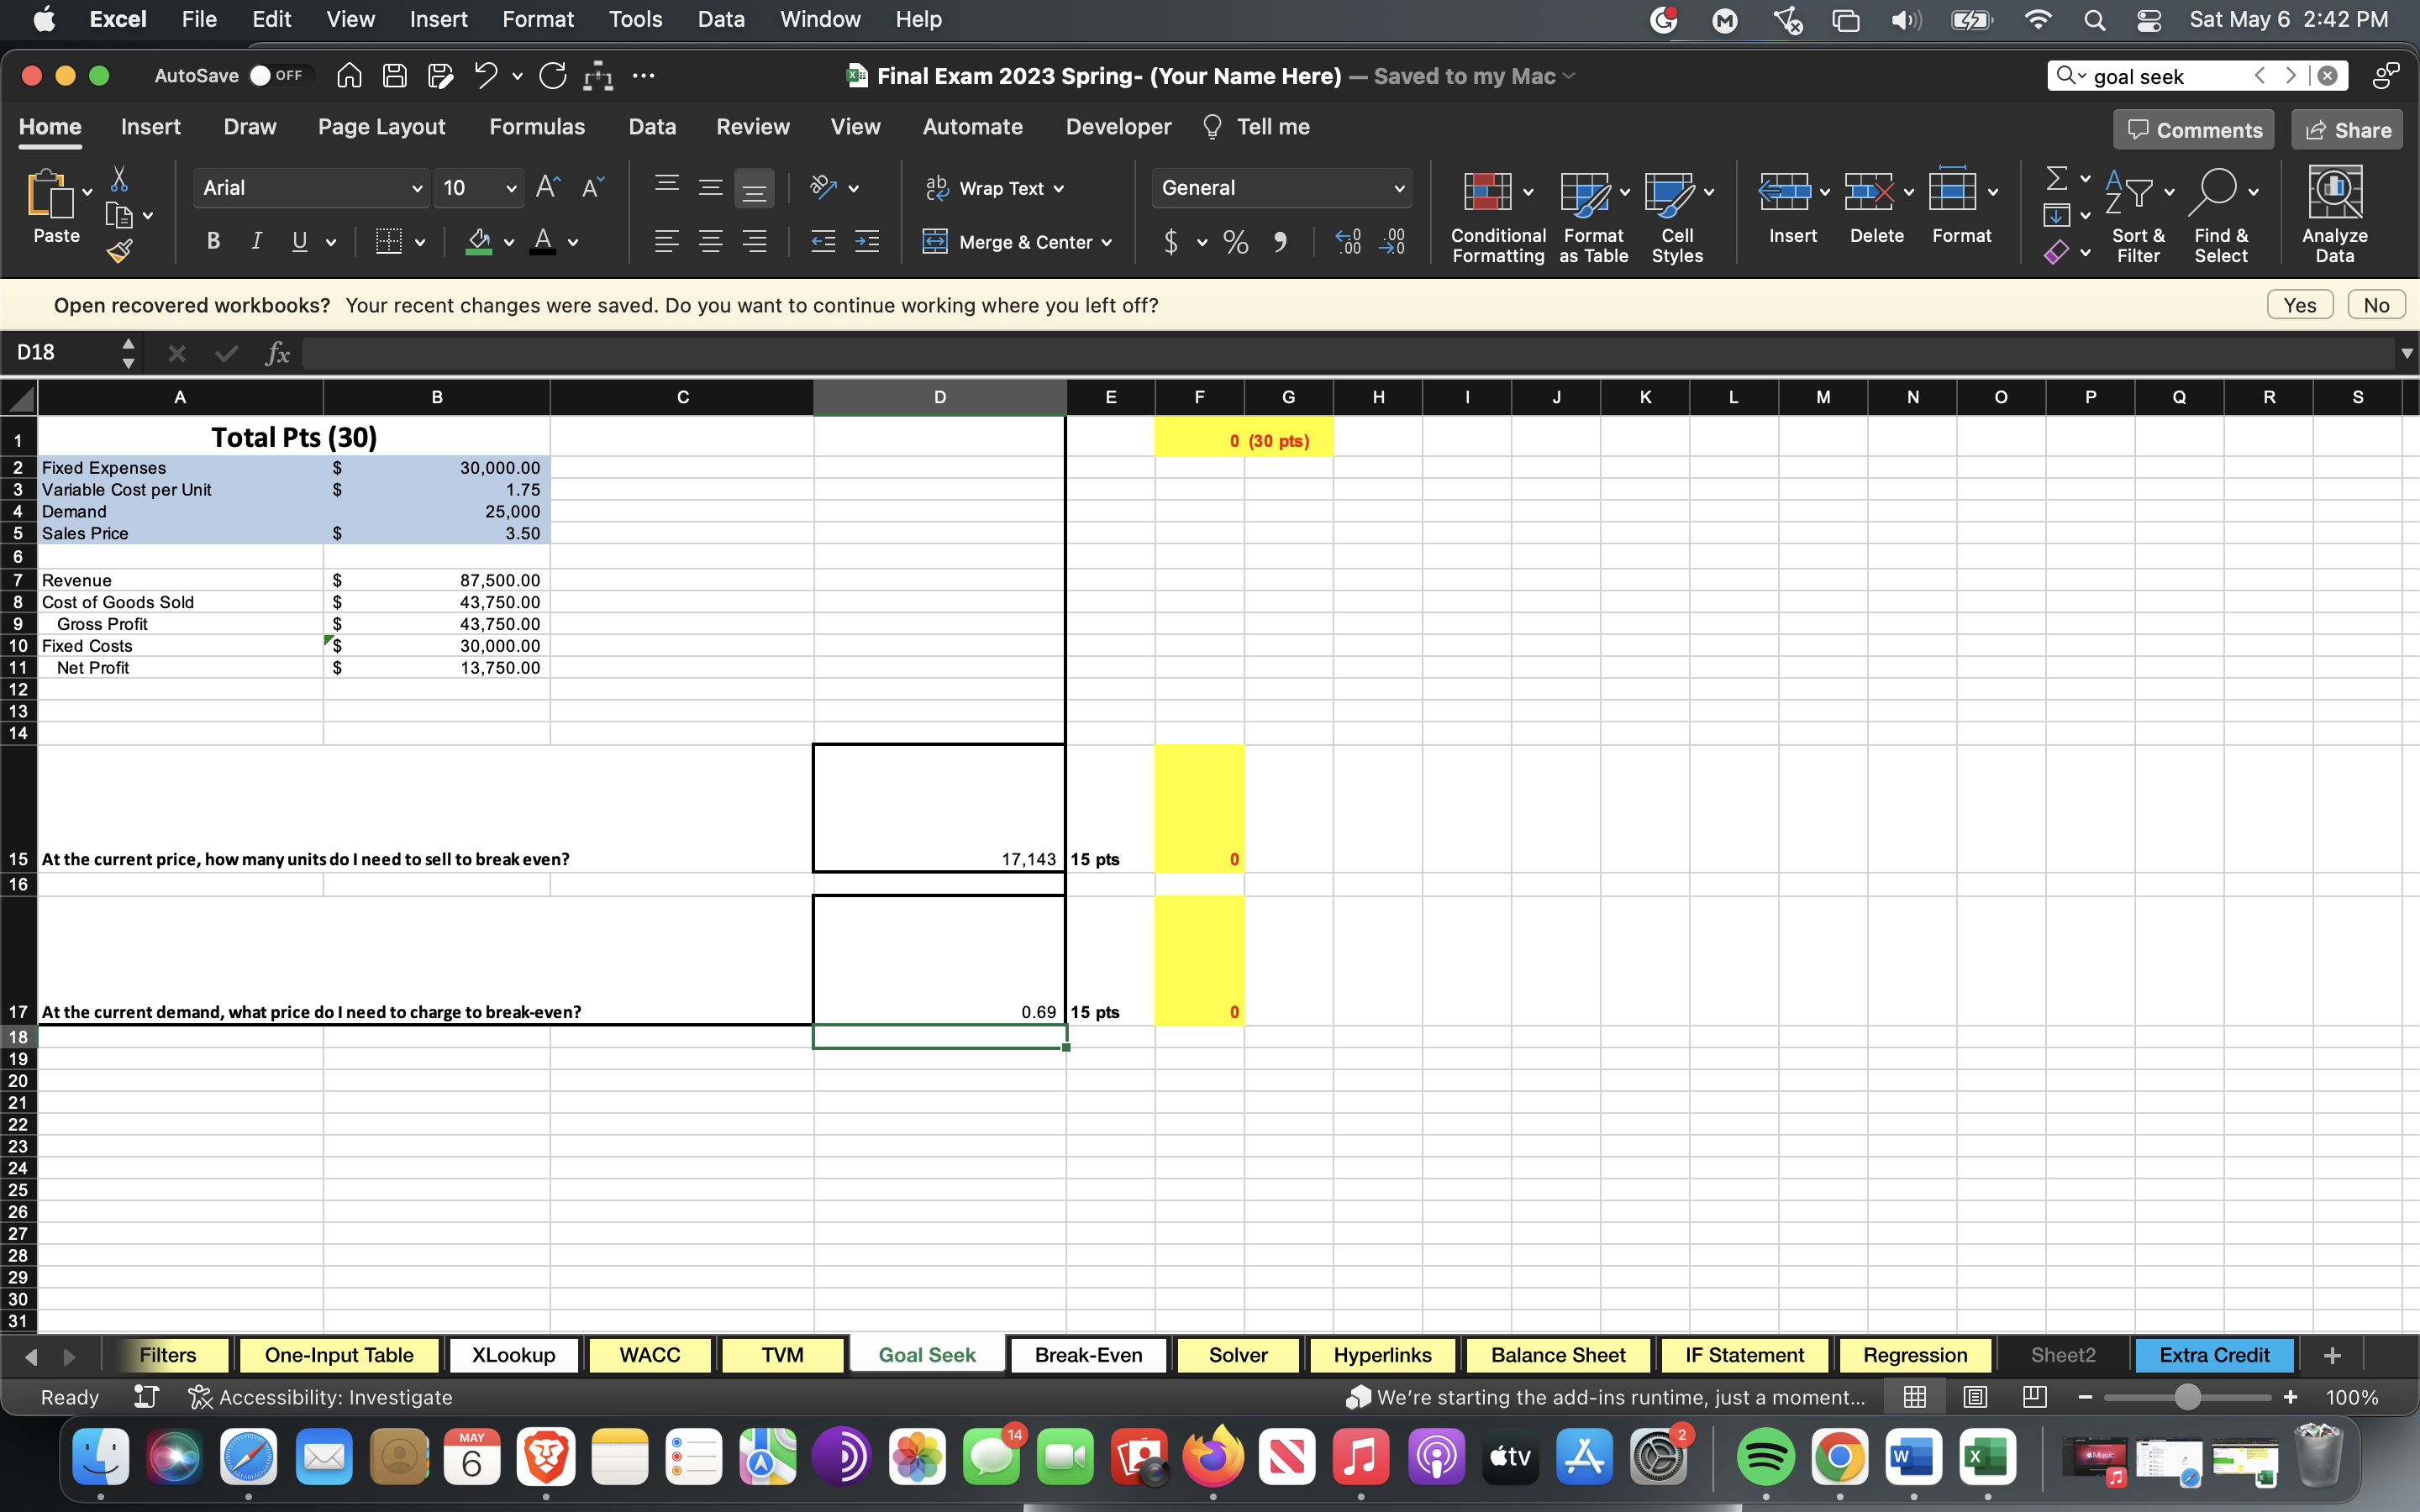
Task: Click Yes to open recovered workbooks
Action: (x=2298, y=305)
